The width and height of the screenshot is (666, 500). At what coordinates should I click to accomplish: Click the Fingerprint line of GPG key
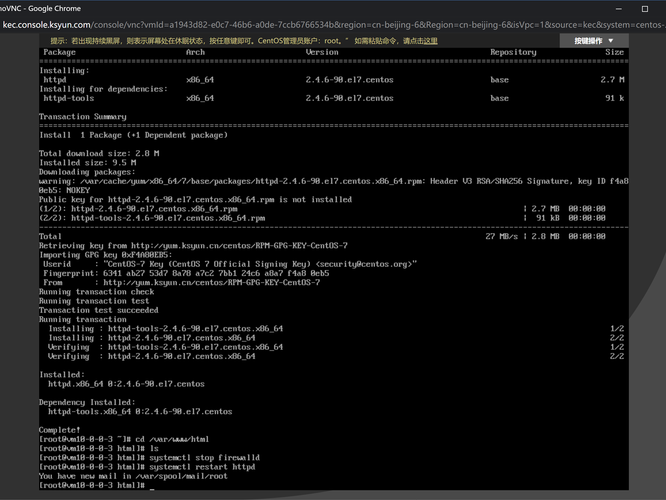(186, 273)
